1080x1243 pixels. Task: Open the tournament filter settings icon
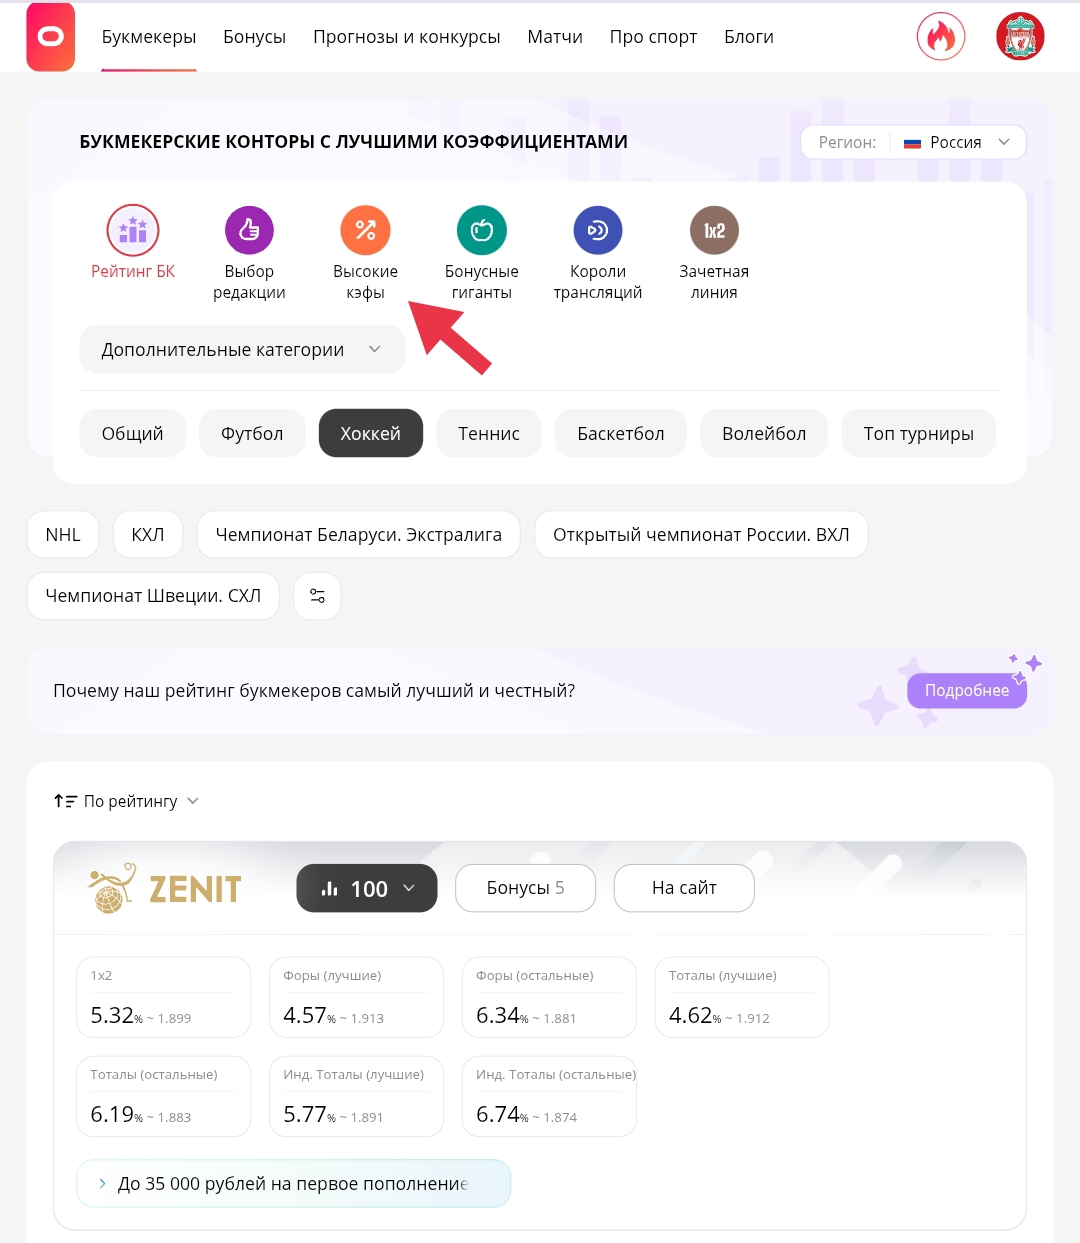click(x=317, y=596)
